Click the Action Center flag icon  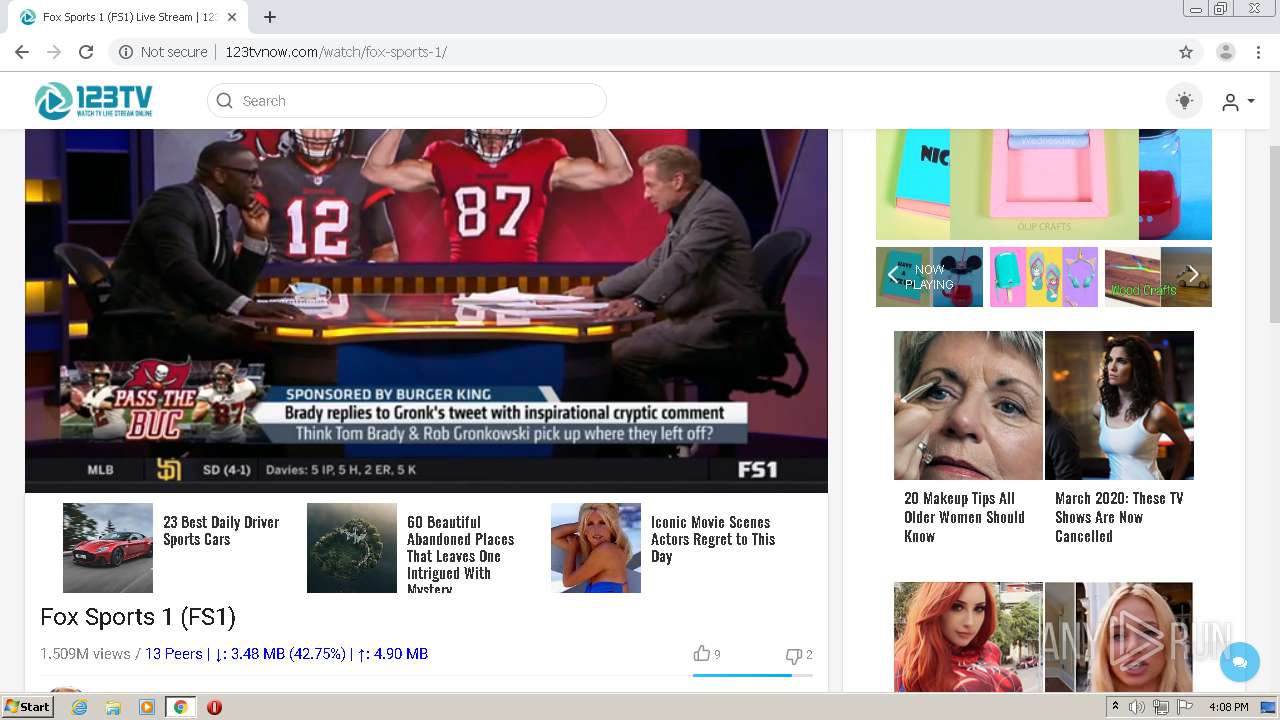[x=1185, y=707]
